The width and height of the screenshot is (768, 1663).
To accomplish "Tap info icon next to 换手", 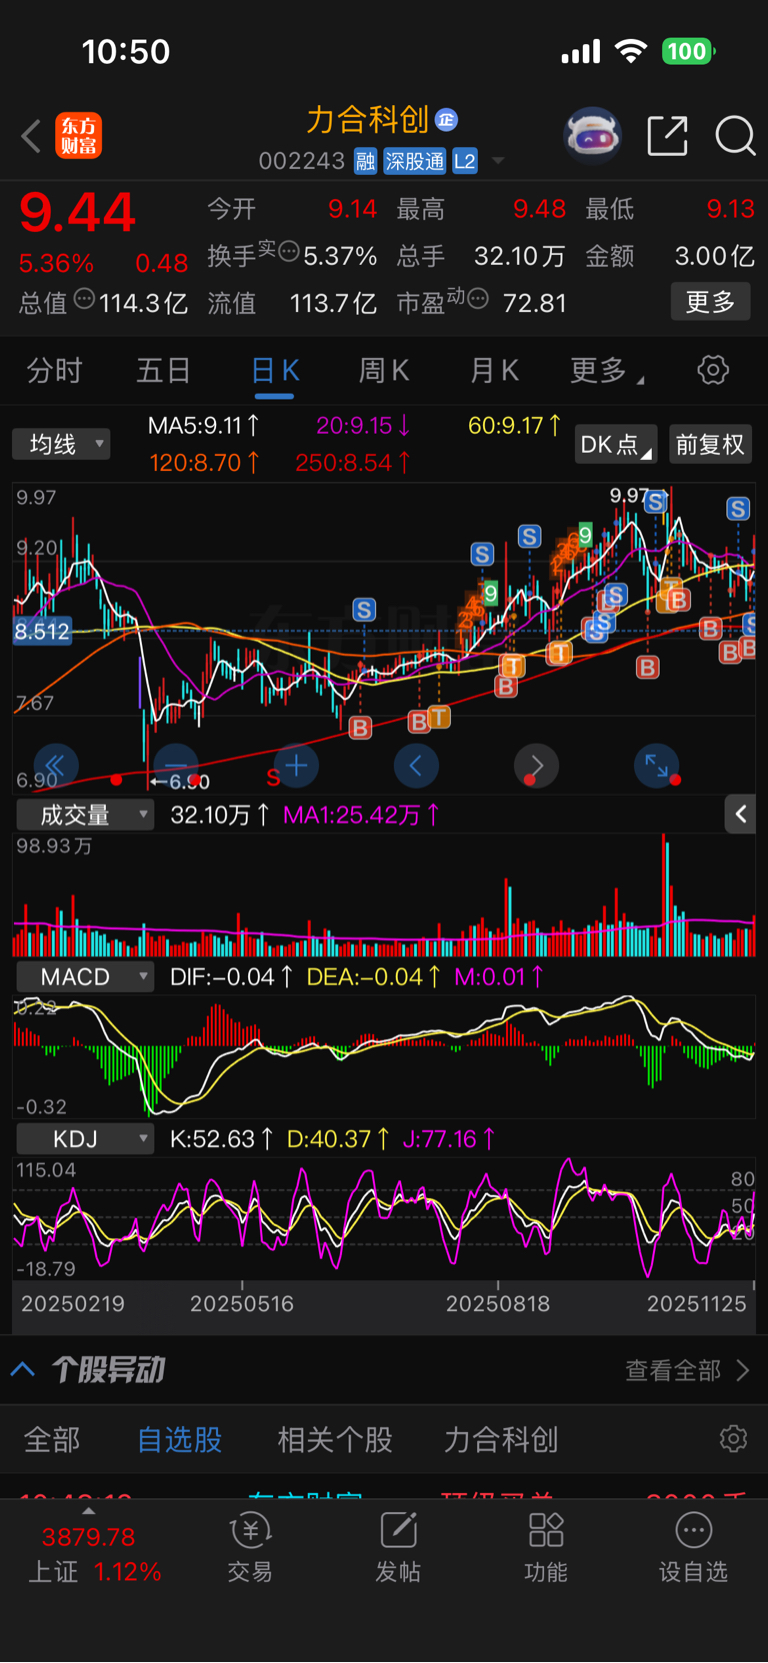I will (289, 252).
